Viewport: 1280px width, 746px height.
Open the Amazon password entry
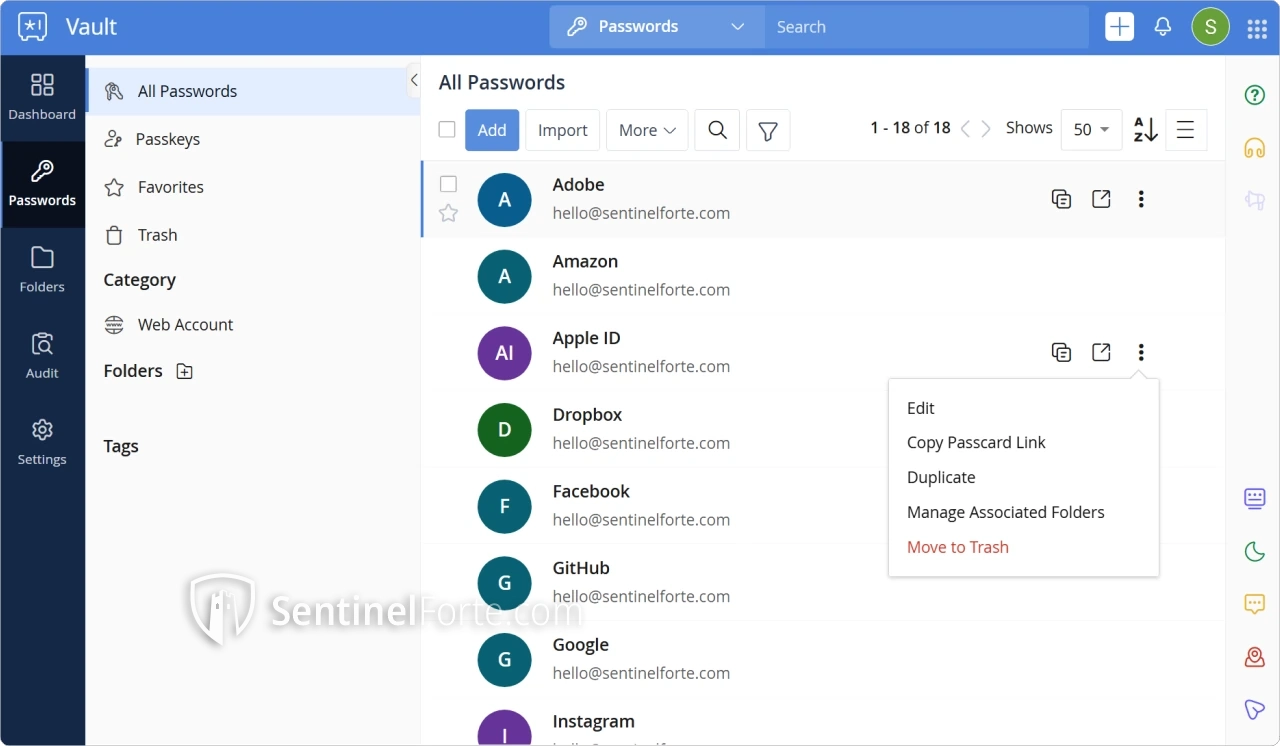823,276
